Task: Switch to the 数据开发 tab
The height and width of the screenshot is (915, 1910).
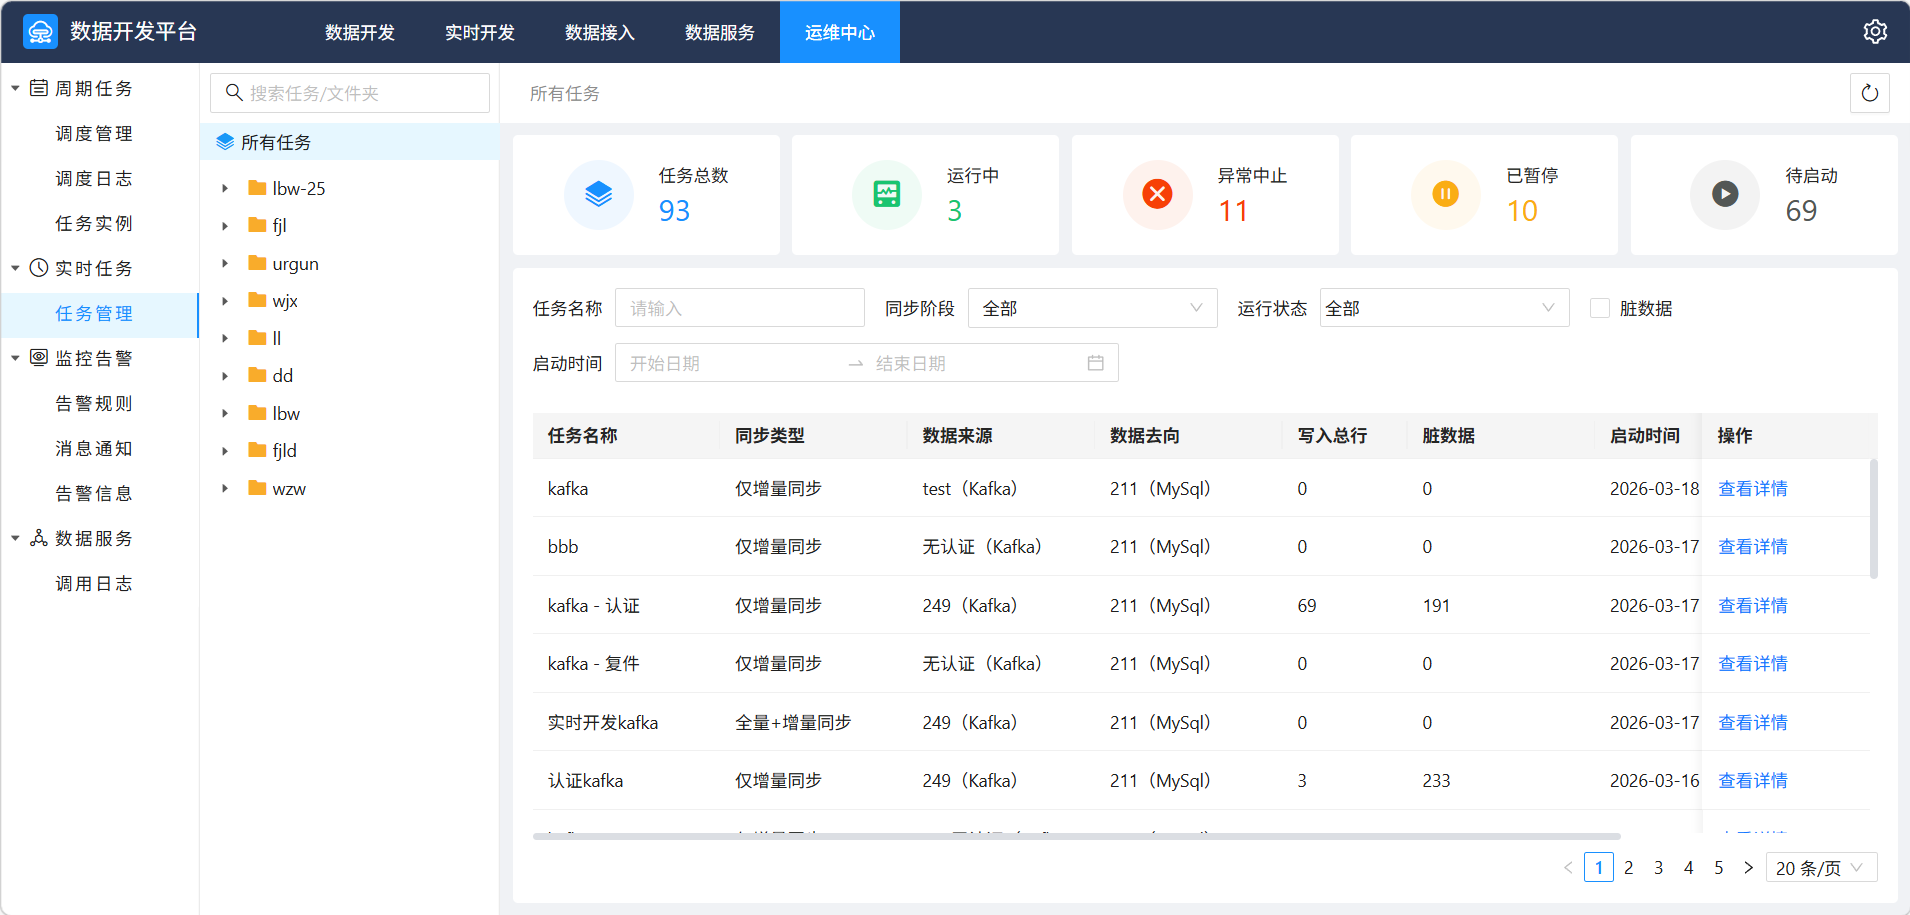Action: click(360, 33)
